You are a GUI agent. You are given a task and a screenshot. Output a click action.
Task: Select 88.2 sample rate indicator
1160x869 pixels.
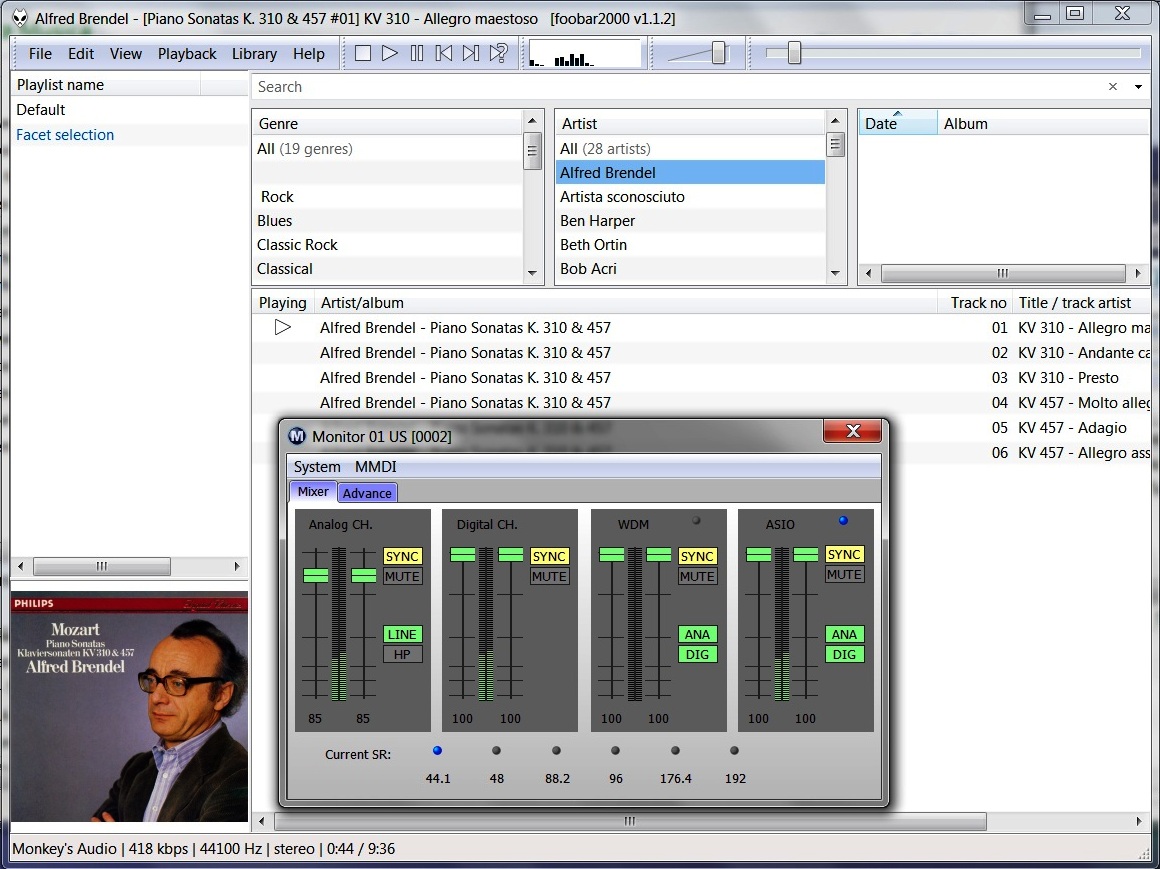556,751
